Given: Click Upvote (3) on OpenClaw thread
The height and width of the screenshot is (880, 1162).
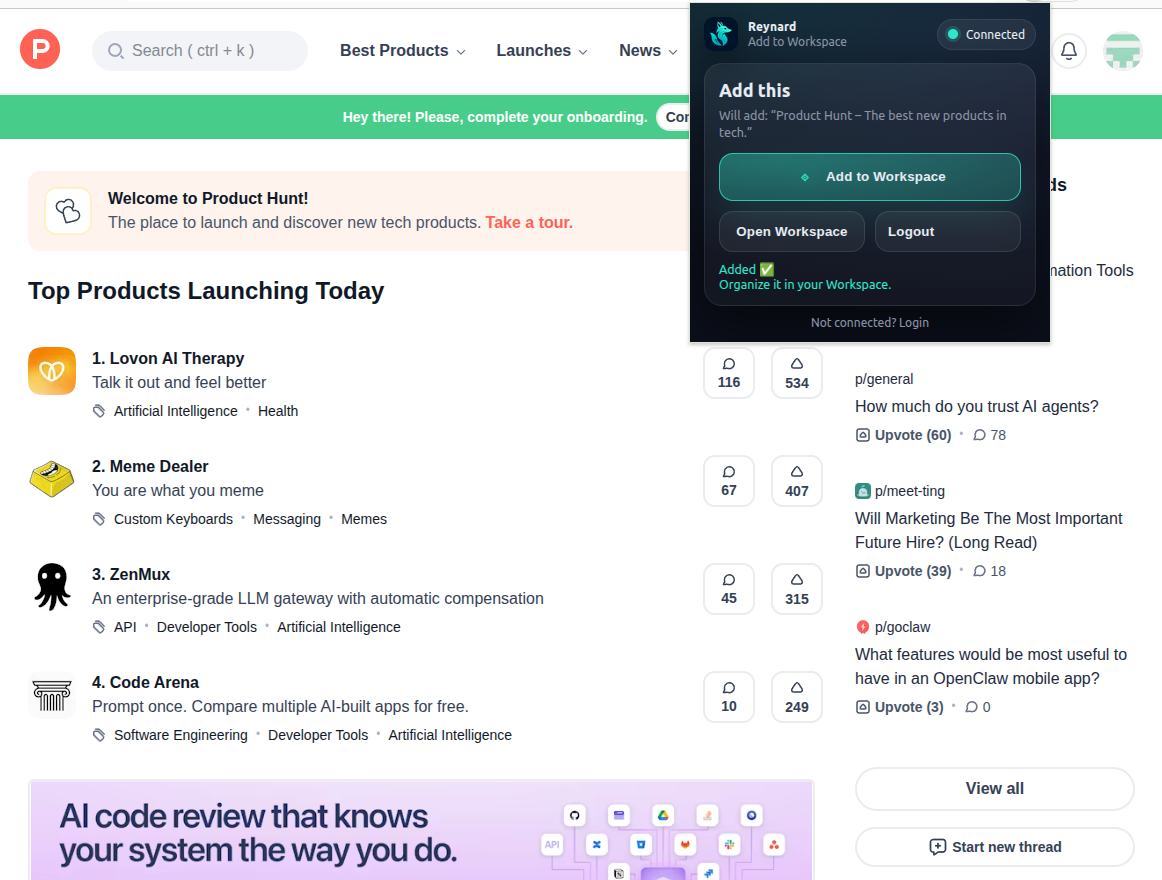Looking at the screenshot, I should (900, 707).
